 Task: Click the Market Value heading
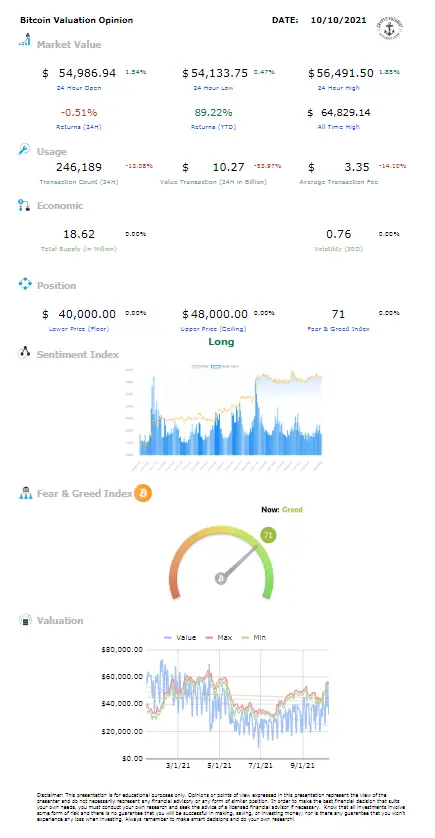point(69,44)
